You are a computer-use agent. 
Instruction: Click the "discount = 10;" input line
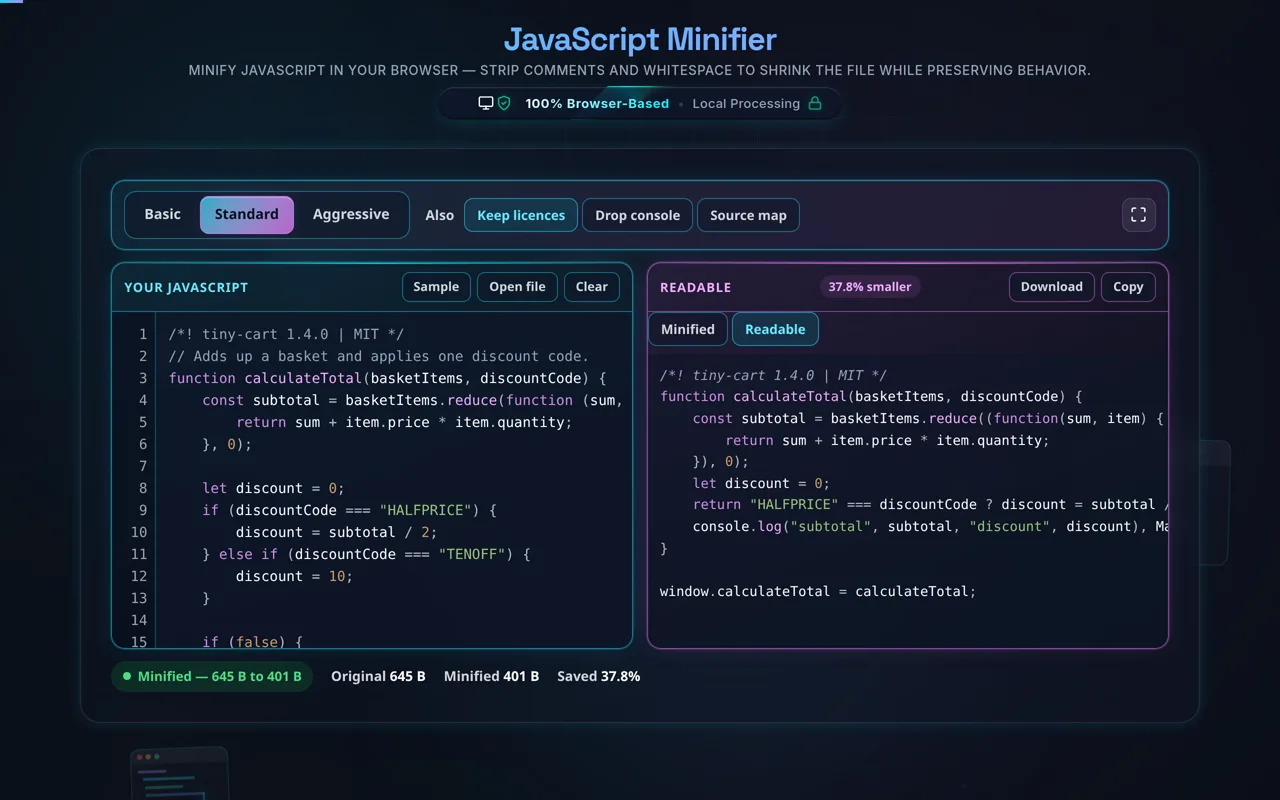tap(294, 576)
